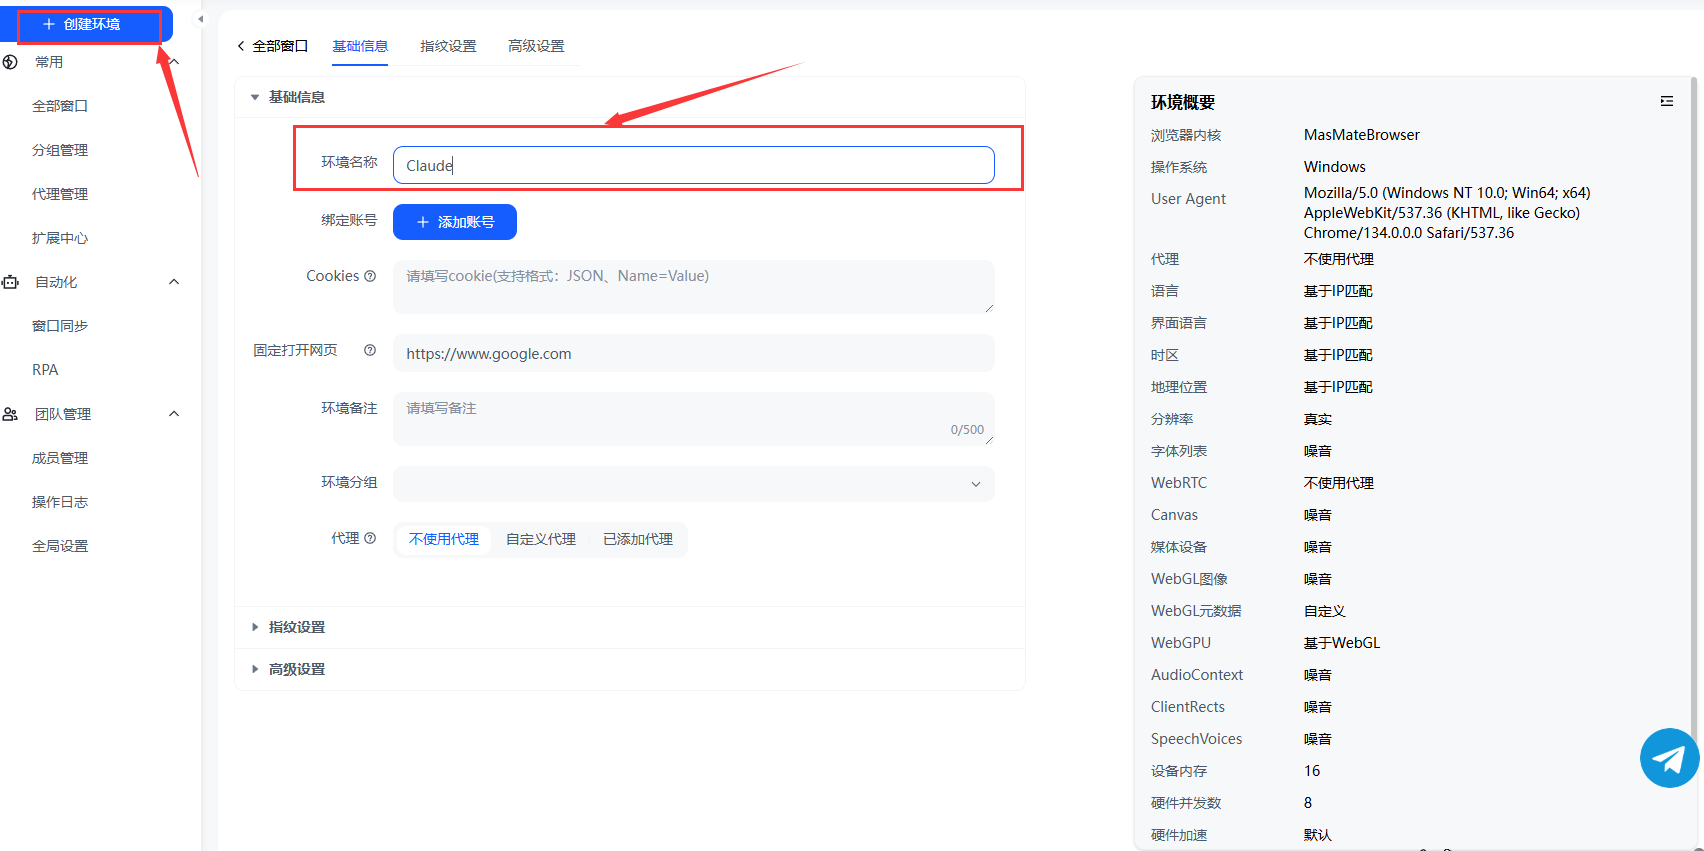Viewport: 1704px width, 851px height.
Task: Expand the 指纹设置 section
Action: click(296, 627)
